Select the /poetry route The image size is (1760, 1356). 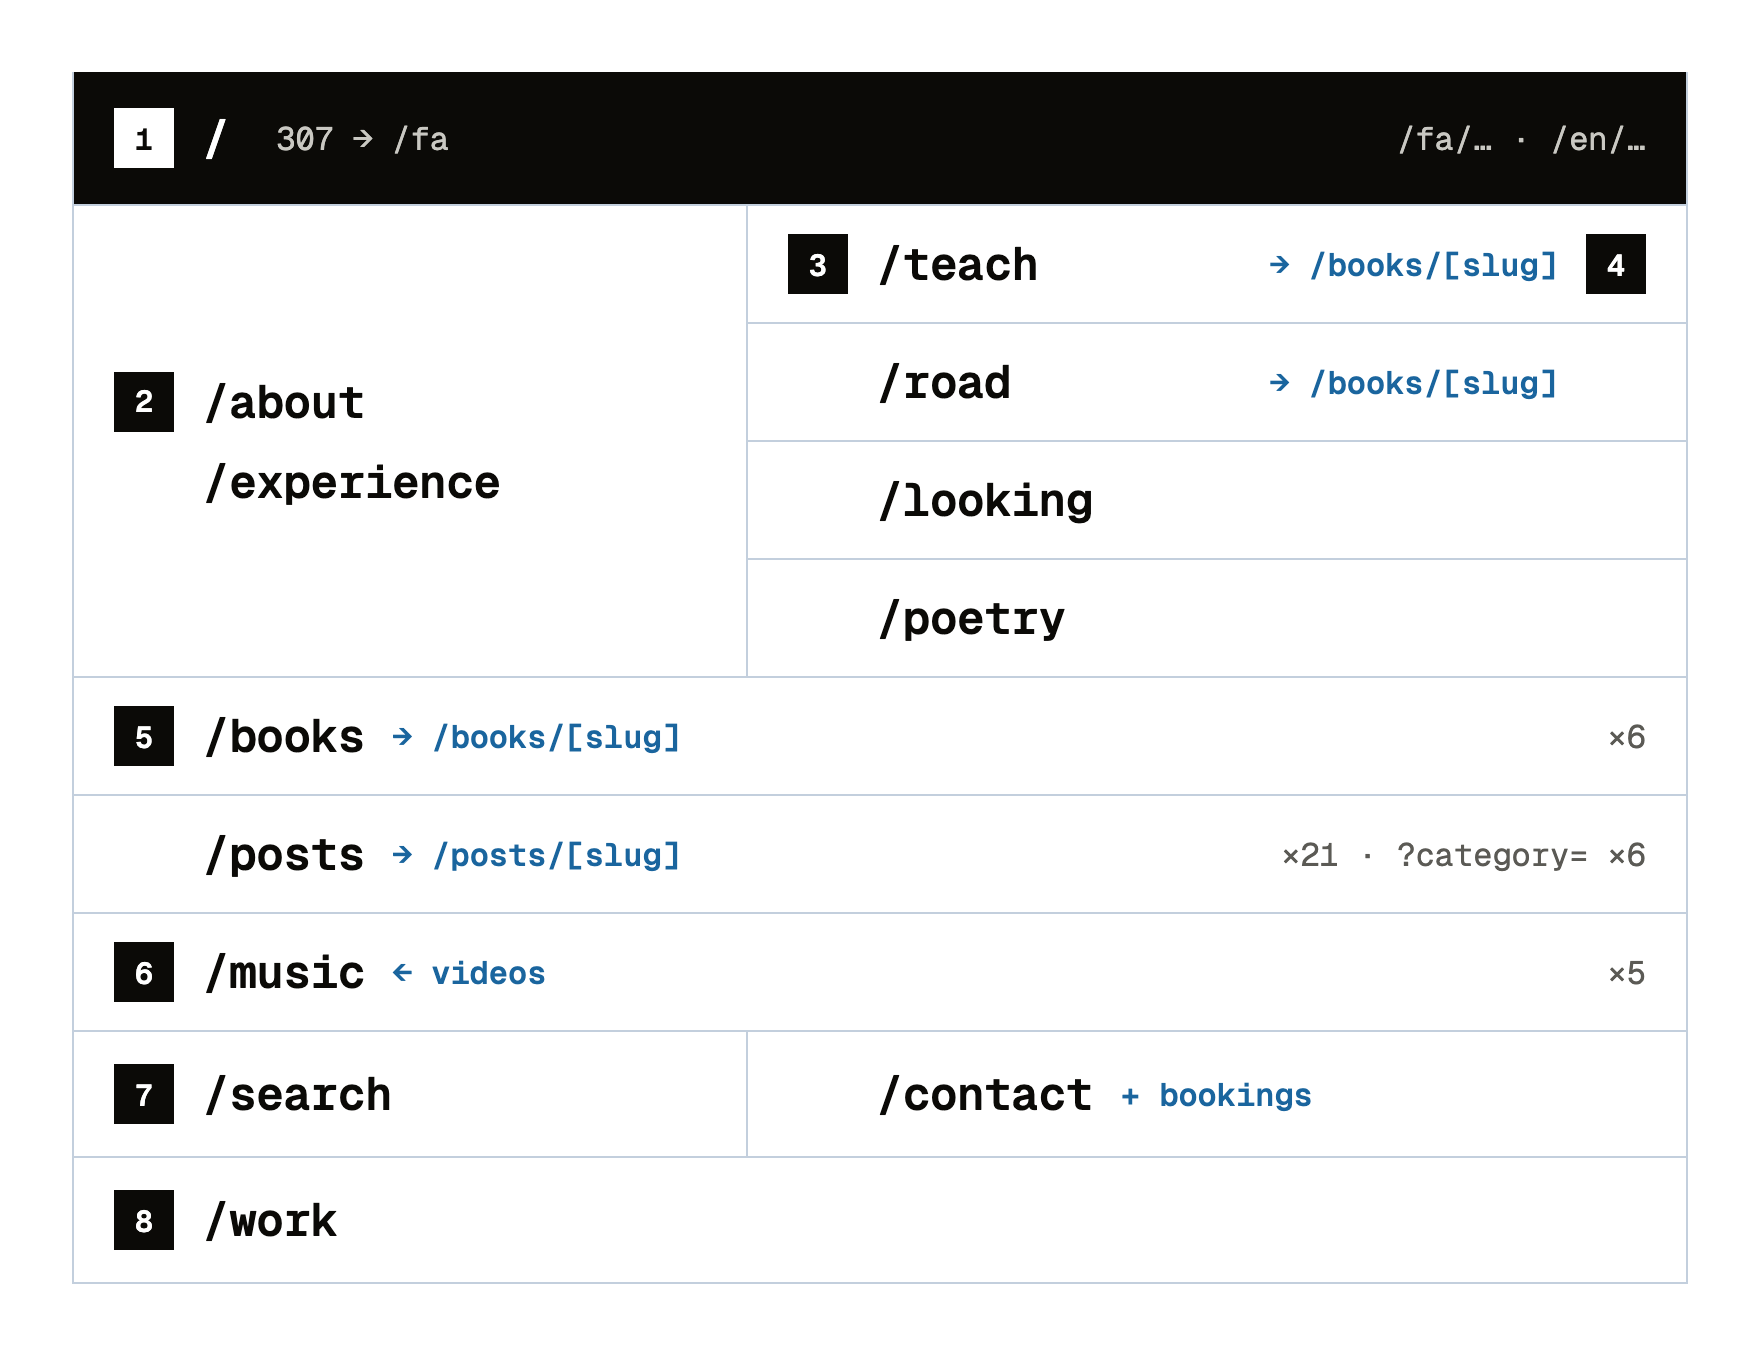coord(972,619)
